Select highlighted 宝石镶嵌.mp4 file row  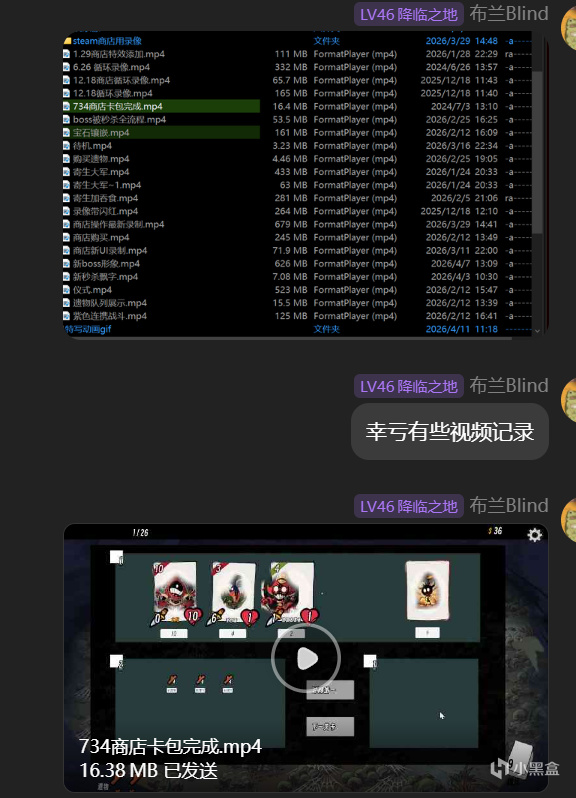click(298, 133)
